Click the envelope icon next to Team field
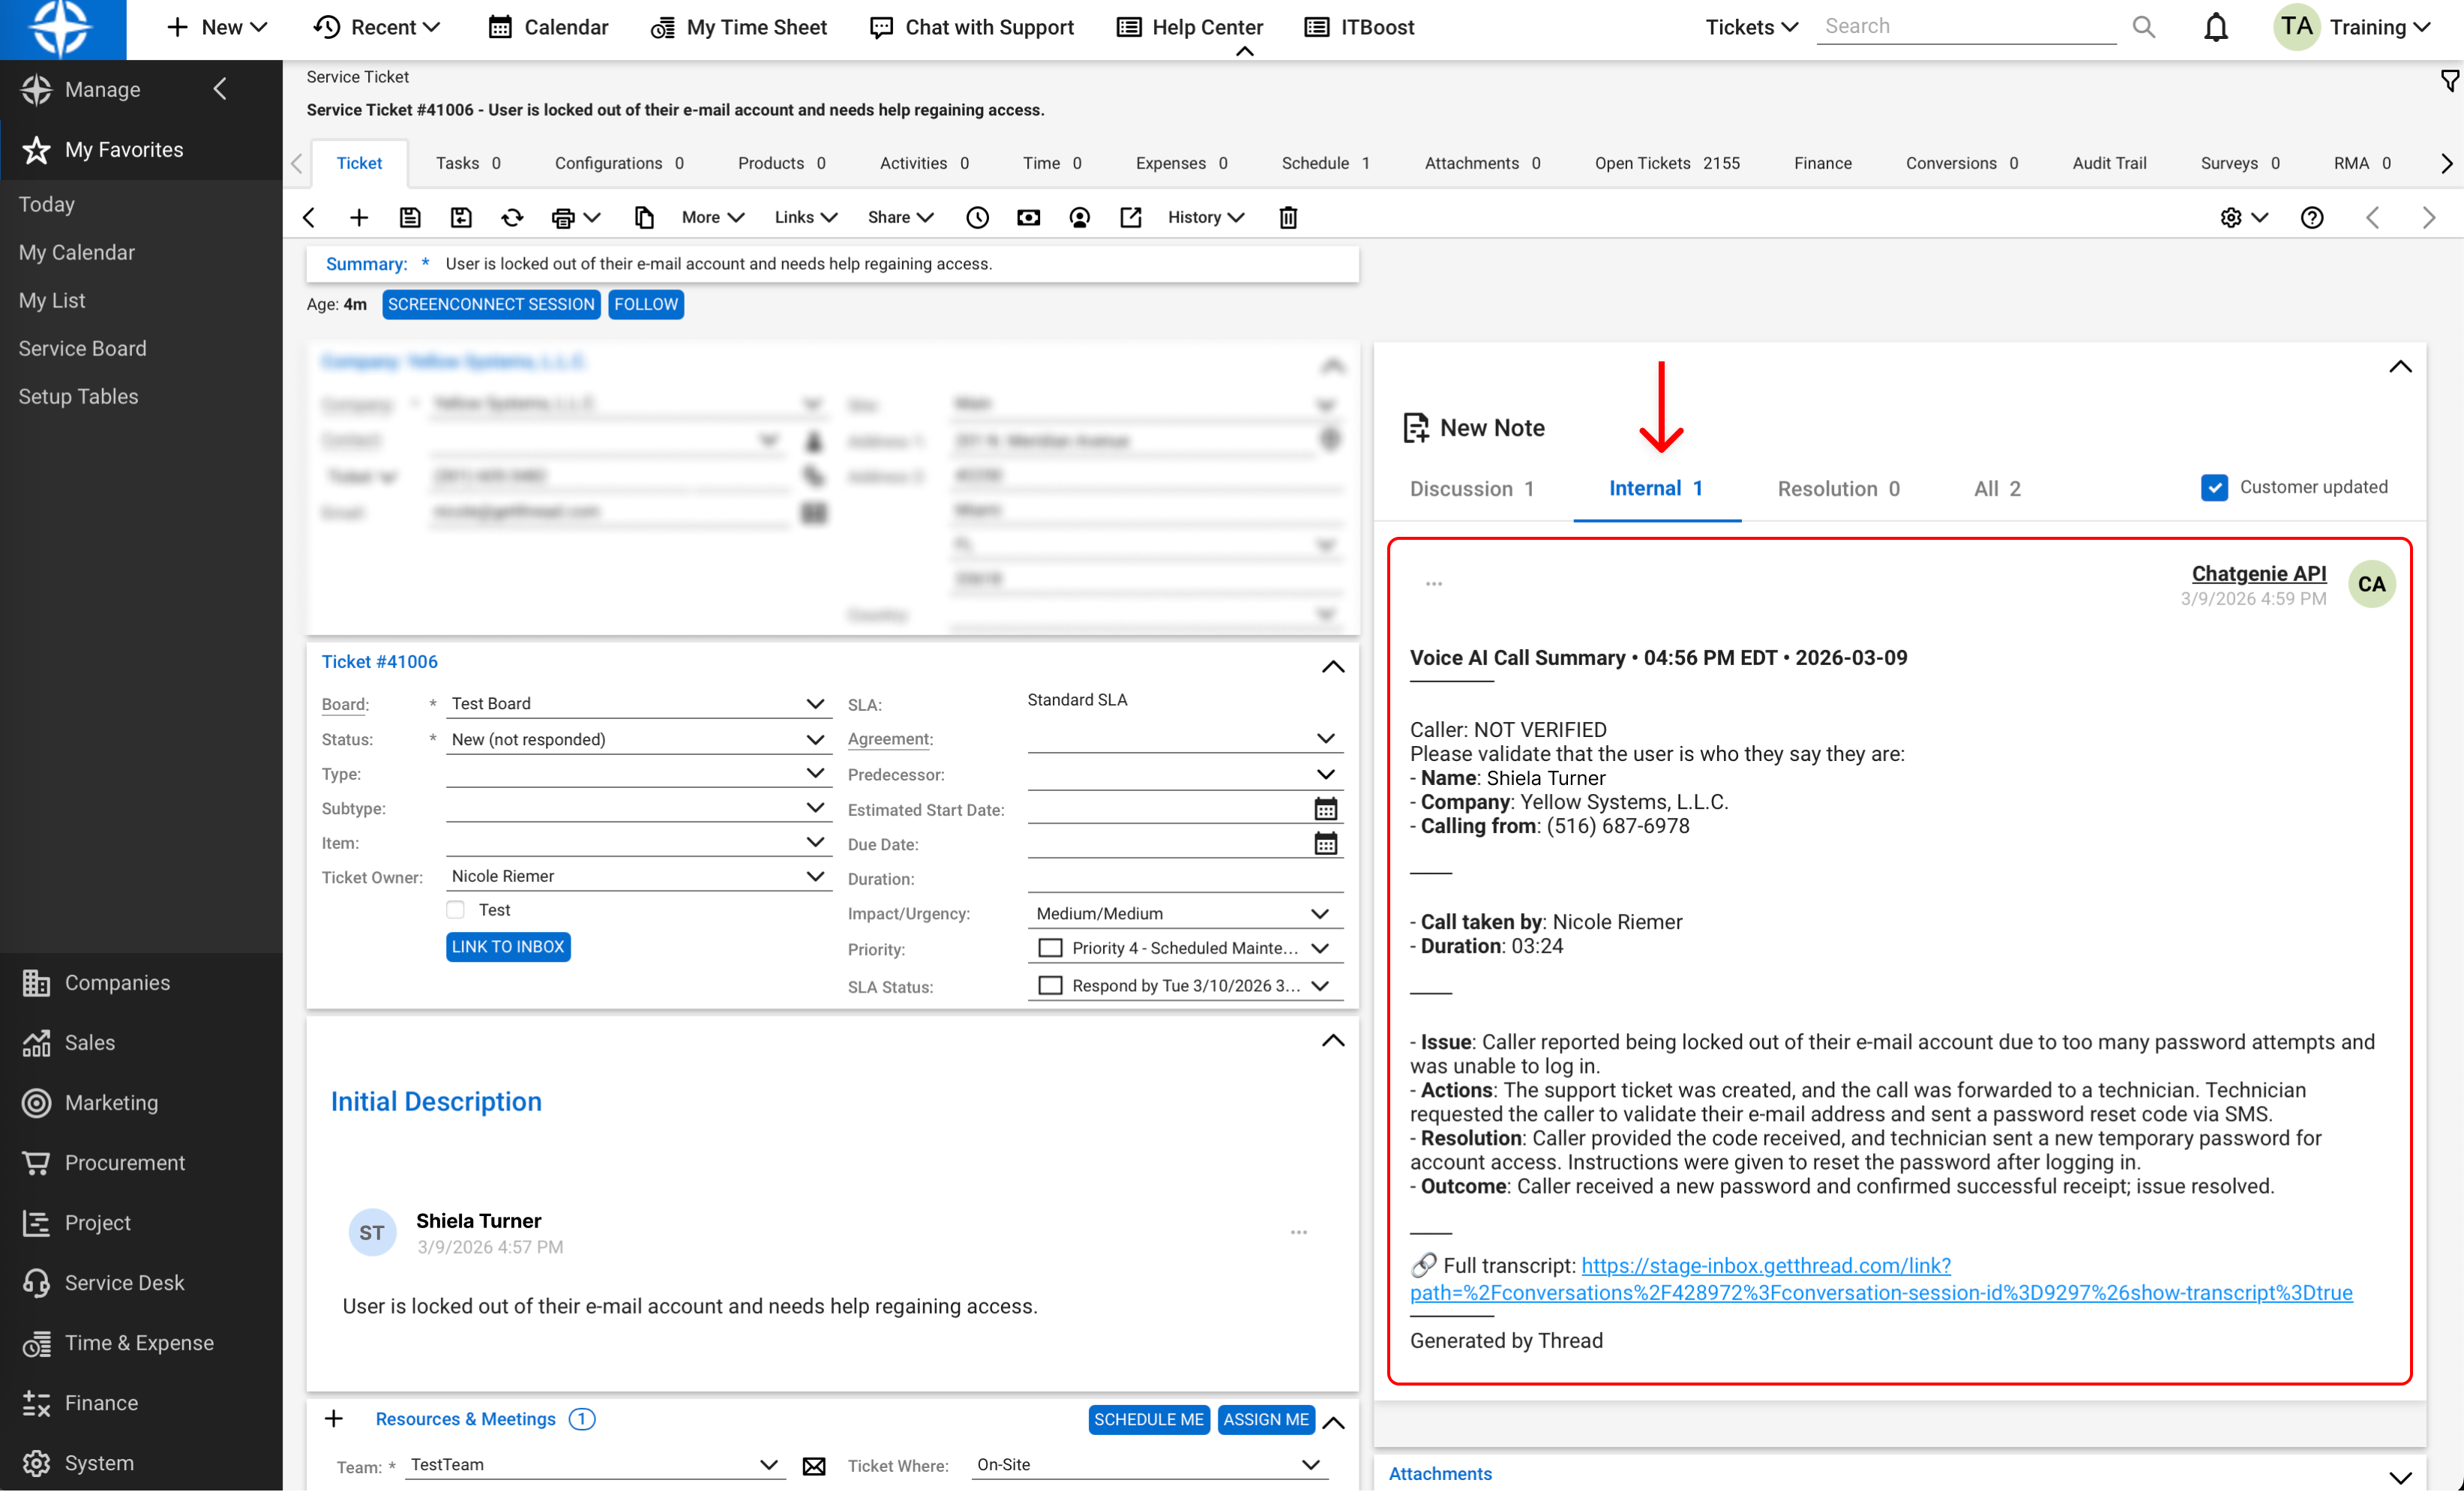2464x1492 pixels. point(814,1466)
